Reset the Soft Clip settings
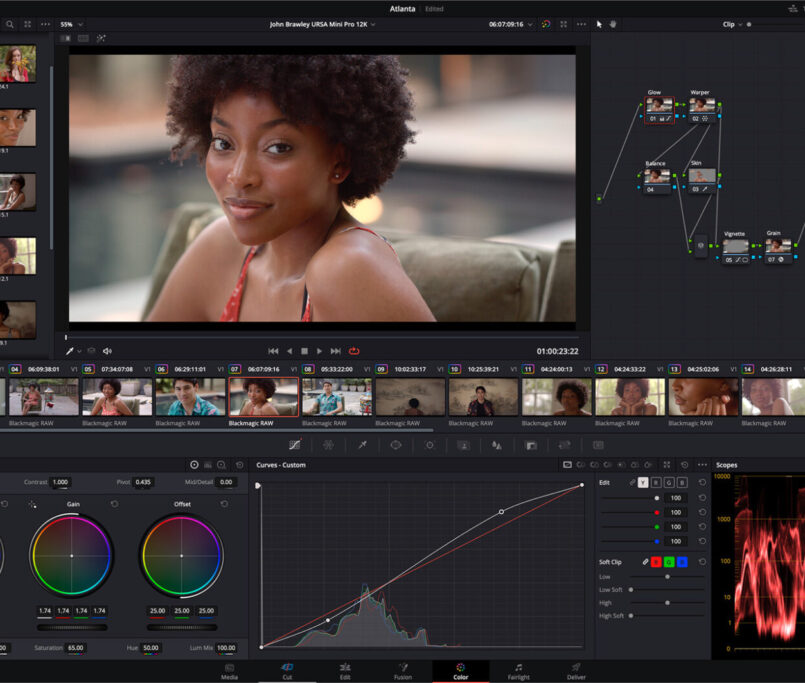This screenshot has height=683, width=805. pos(702,562)
